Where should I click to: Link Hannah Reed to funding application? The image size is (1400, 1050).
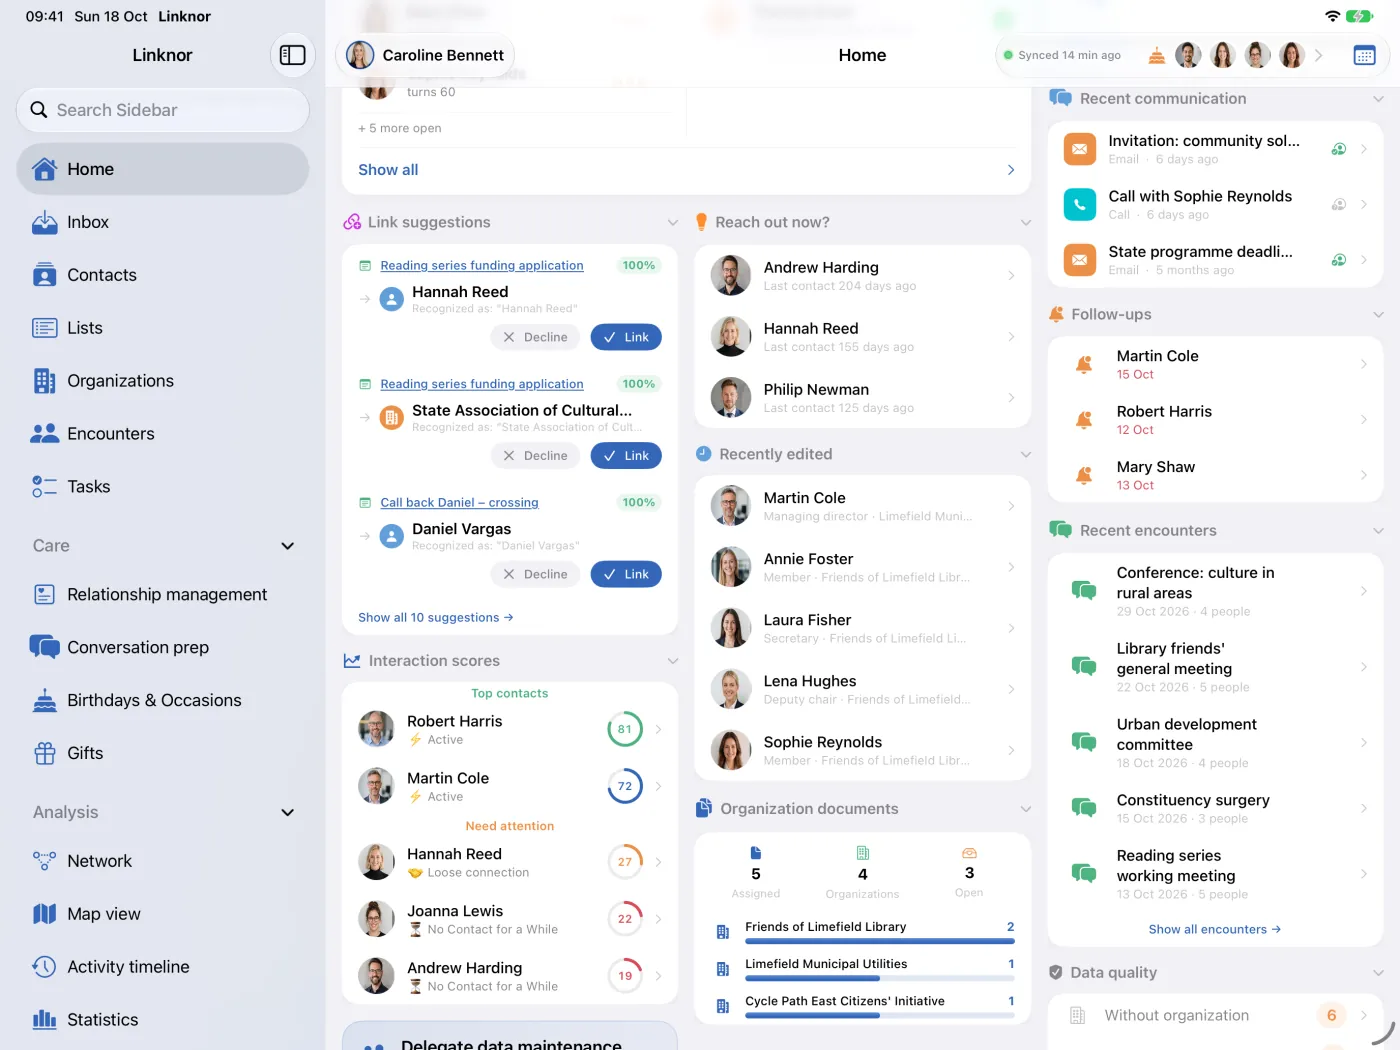click(626, 337)
